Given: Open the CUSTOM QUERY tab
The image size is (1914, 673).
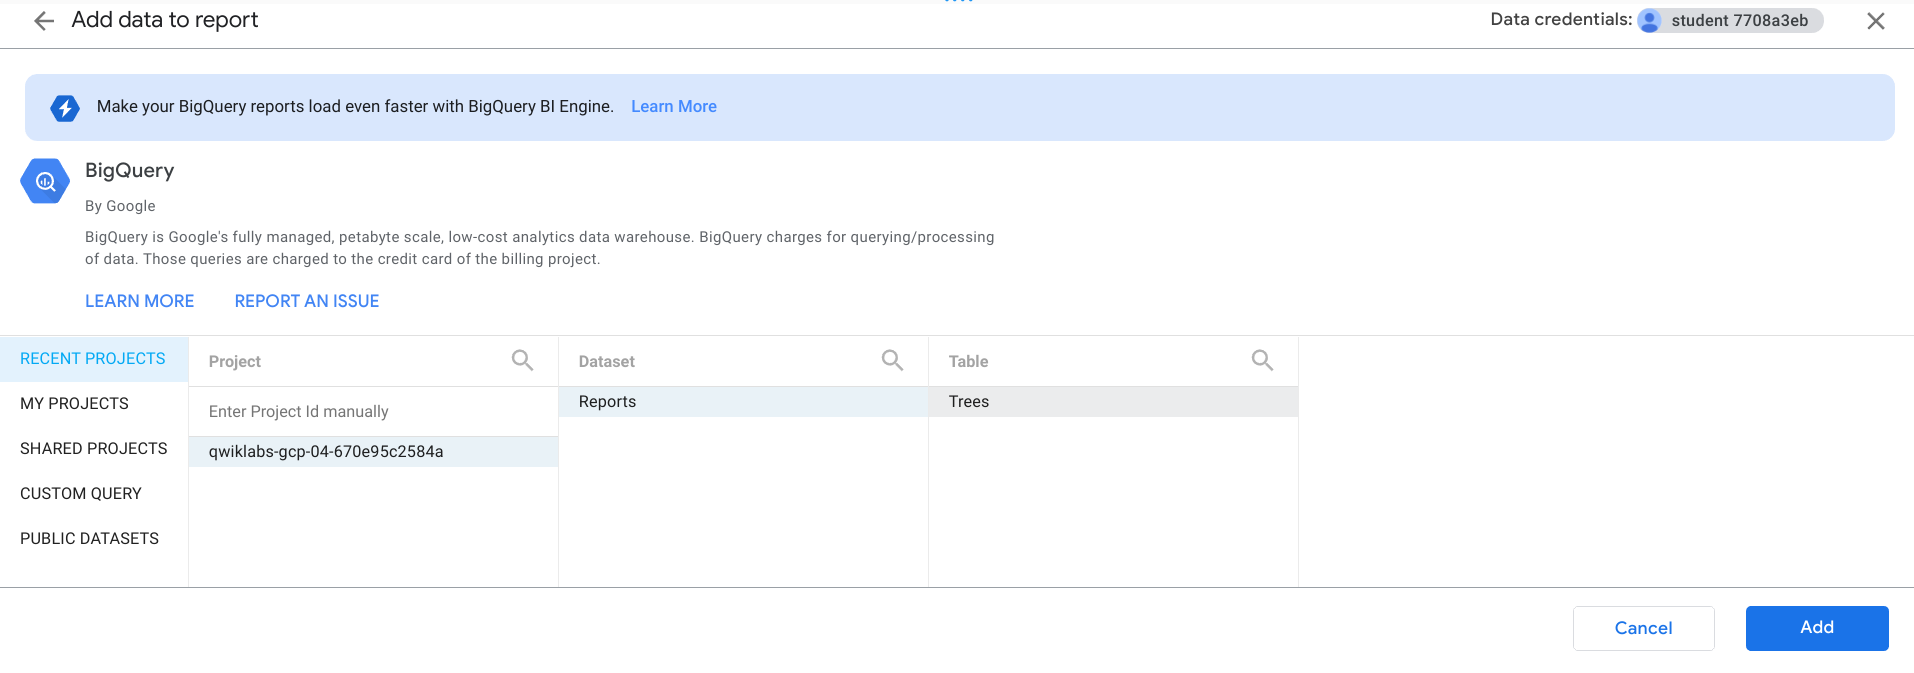Looking at the screenshot, I should click(x=94, y=494).
